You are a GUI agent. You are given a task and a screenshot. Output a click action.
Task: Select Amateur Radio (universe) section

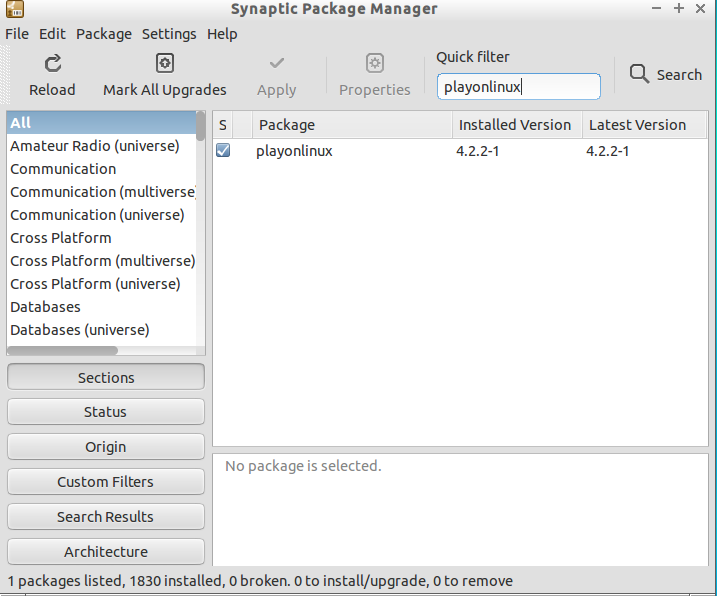tap(102, 146)
